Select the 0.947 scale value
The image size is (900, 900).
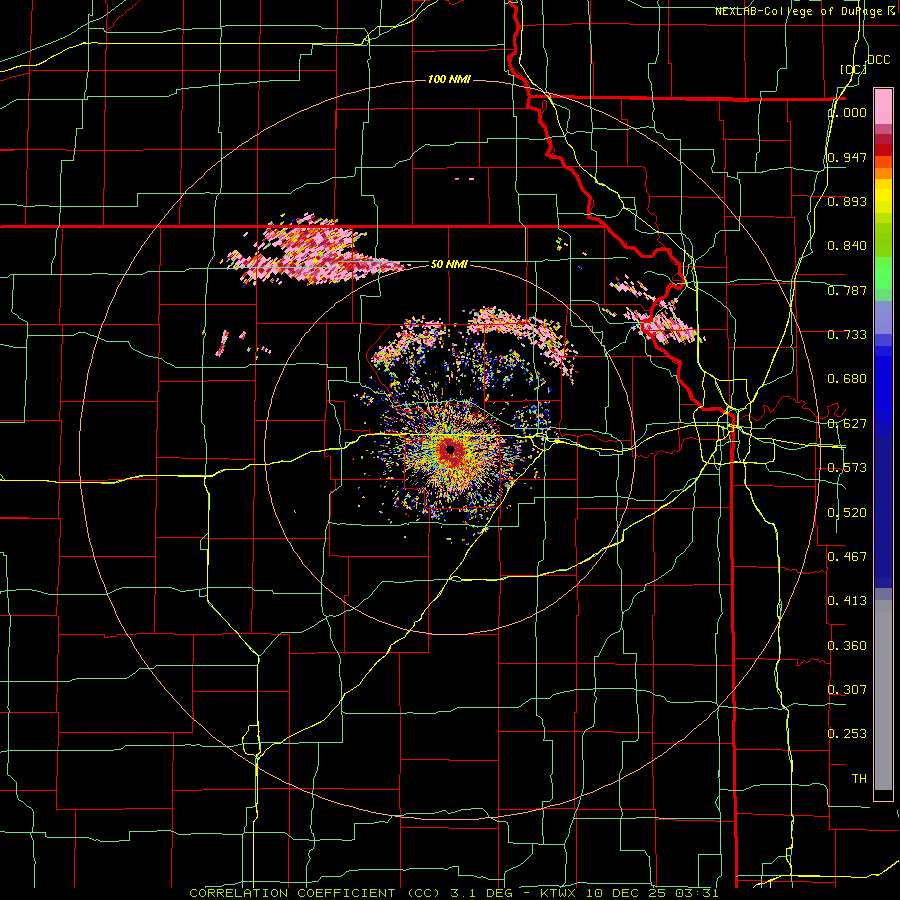pyautogui.click(x=847, y=157)
